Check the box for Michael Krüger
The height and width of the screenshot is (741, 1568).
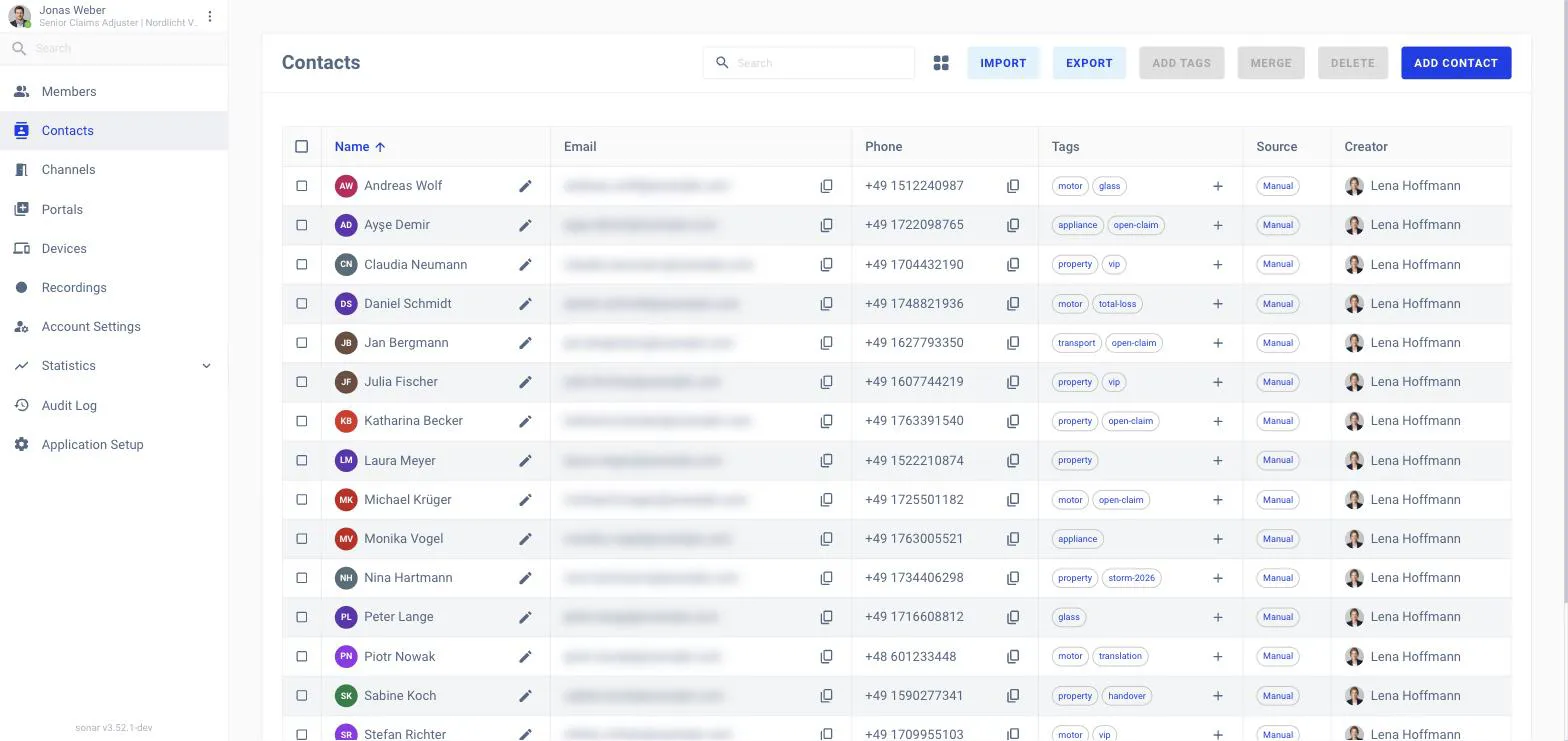[302, 500]
